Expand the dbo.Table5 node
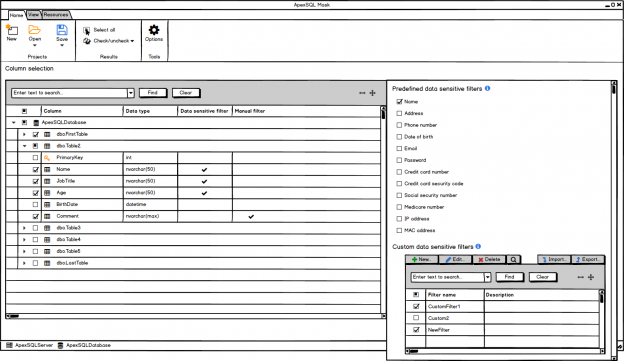The height and width of the screenshot is (361, 624). pos(24,252)
